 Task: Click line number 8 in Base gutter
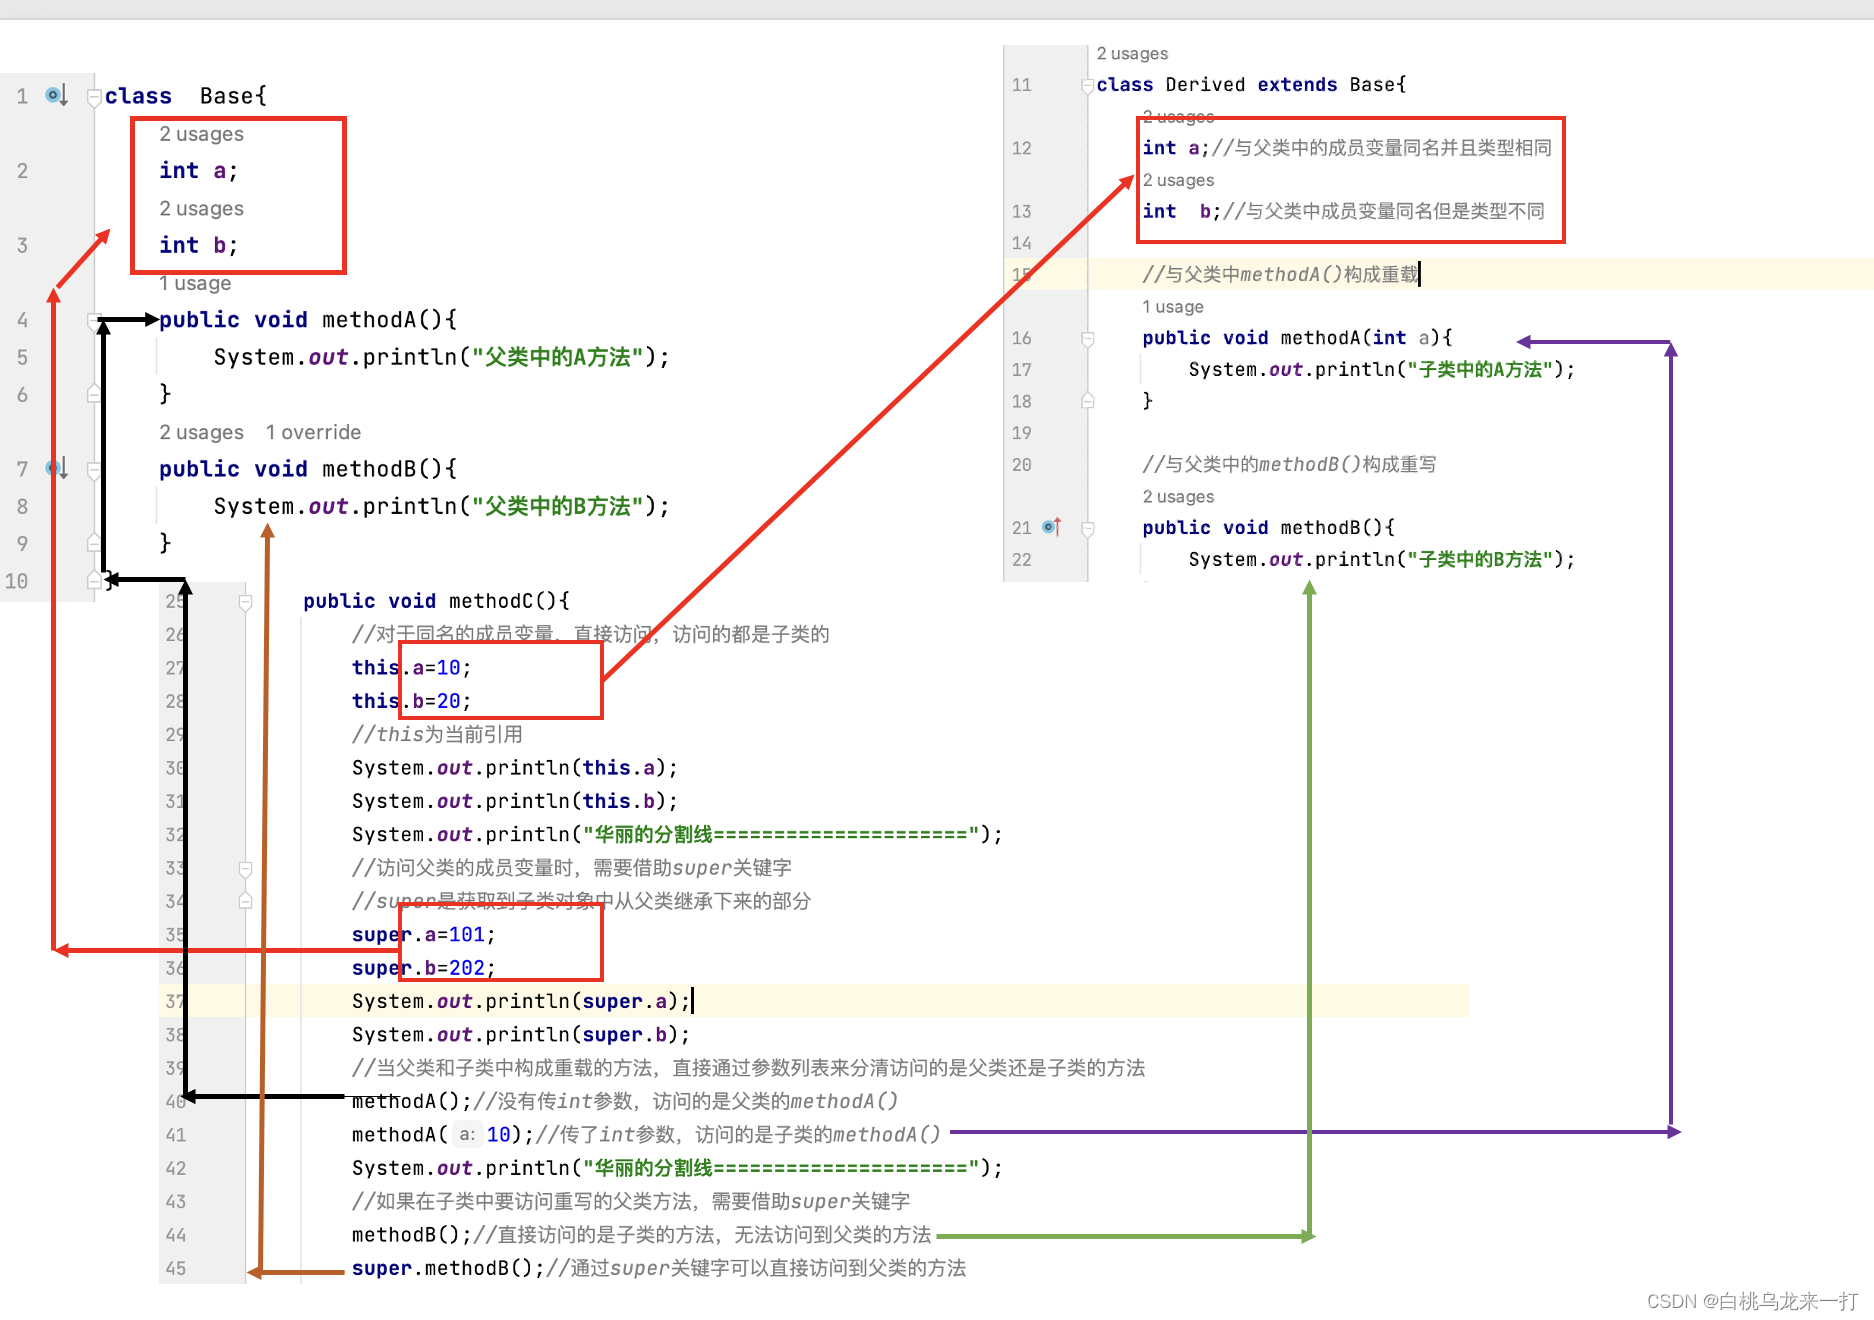(22, 506)
